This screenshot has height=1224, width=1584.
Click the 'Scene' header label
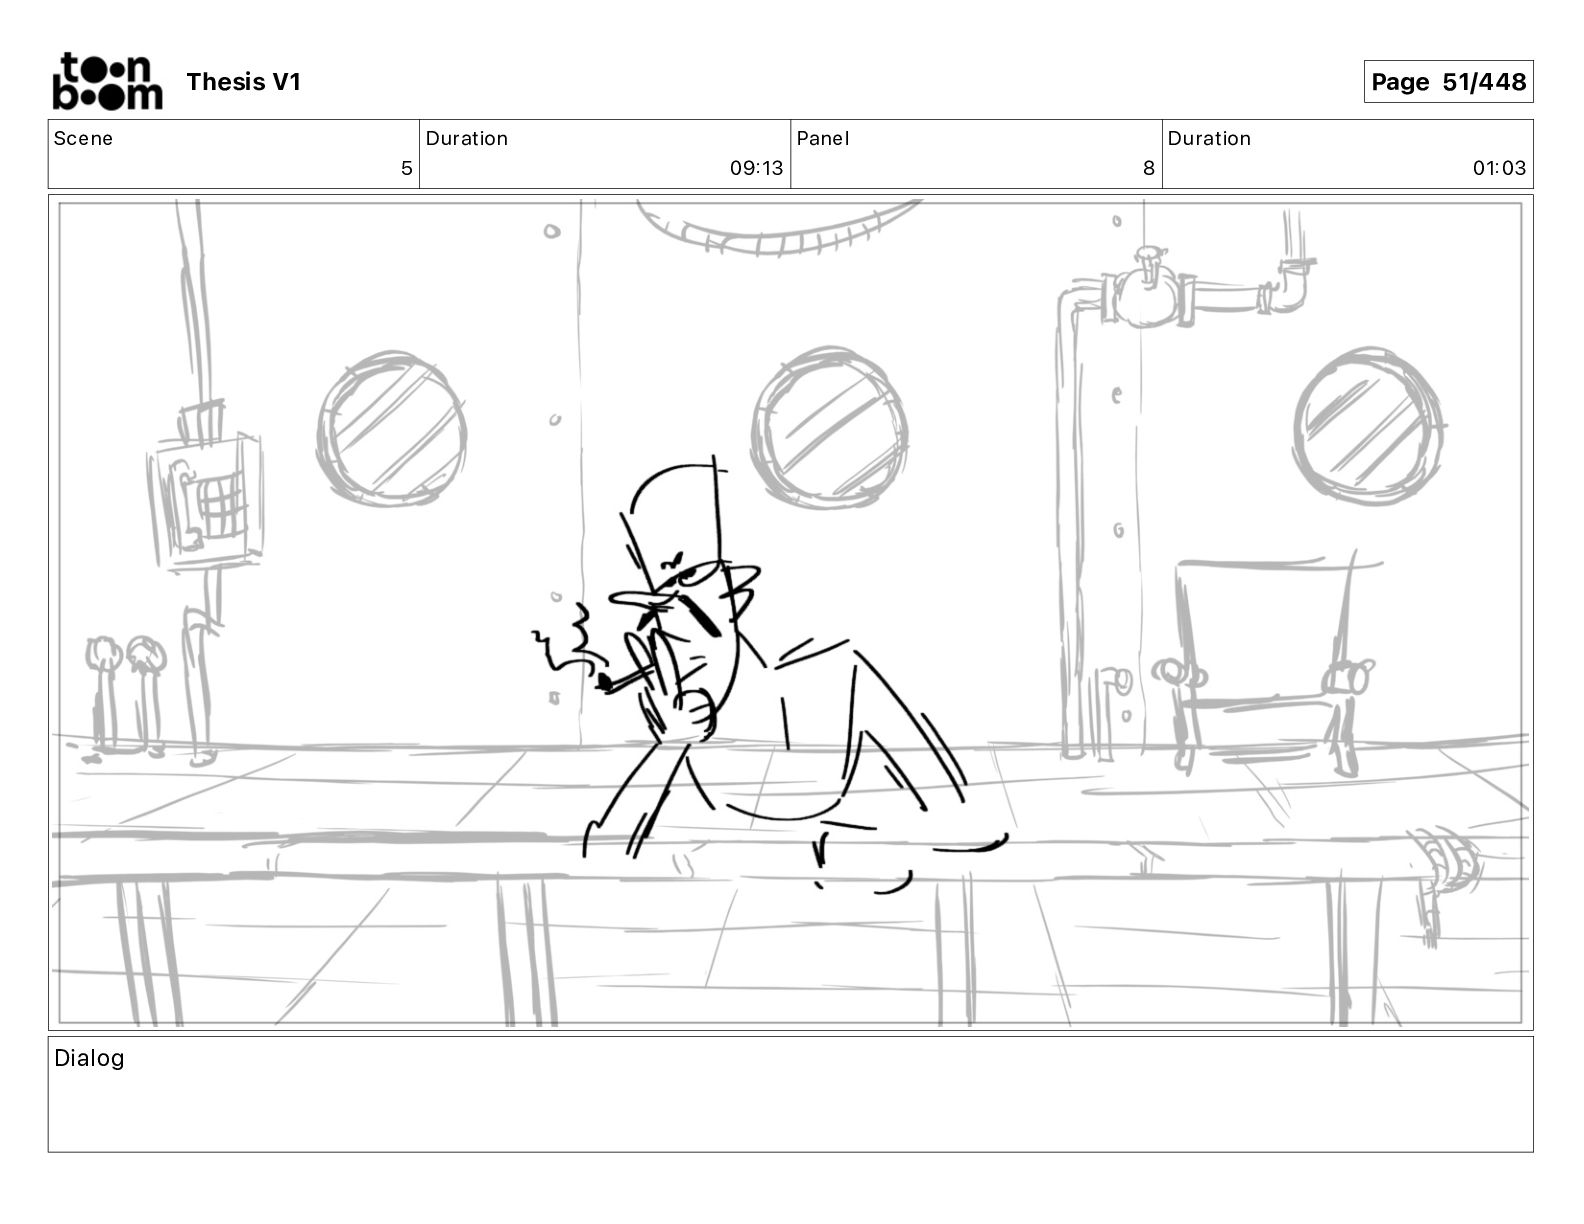[83, 139]
